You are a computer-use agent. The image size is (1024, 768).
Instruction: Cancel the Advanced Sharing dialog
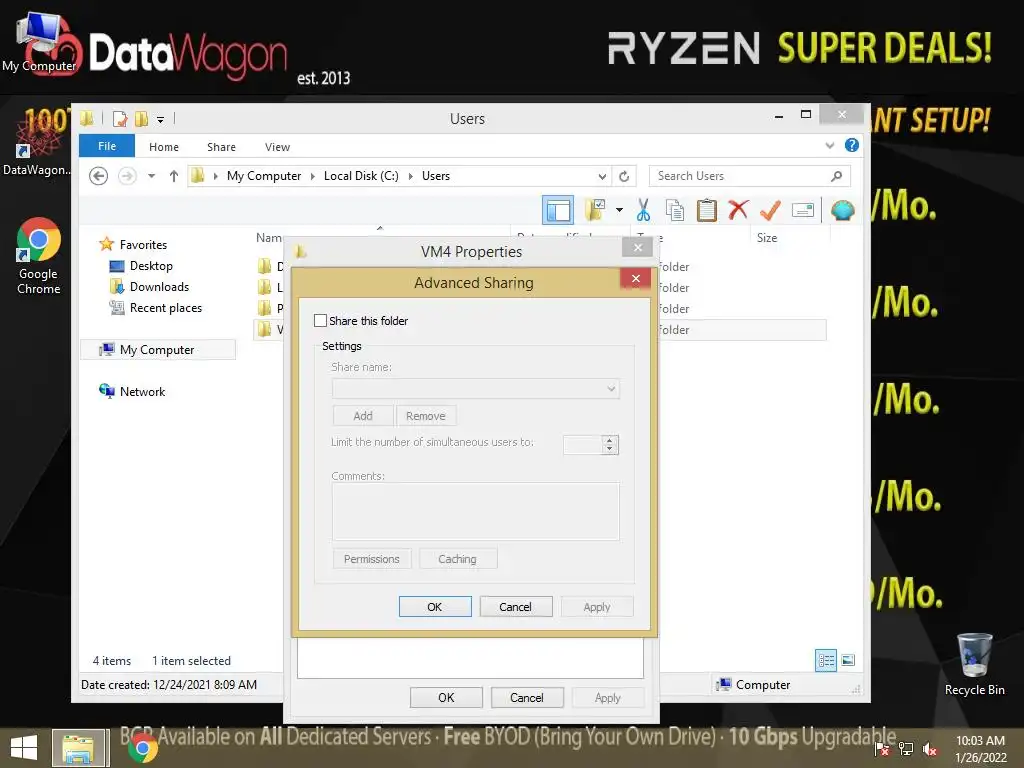point(515,607)
